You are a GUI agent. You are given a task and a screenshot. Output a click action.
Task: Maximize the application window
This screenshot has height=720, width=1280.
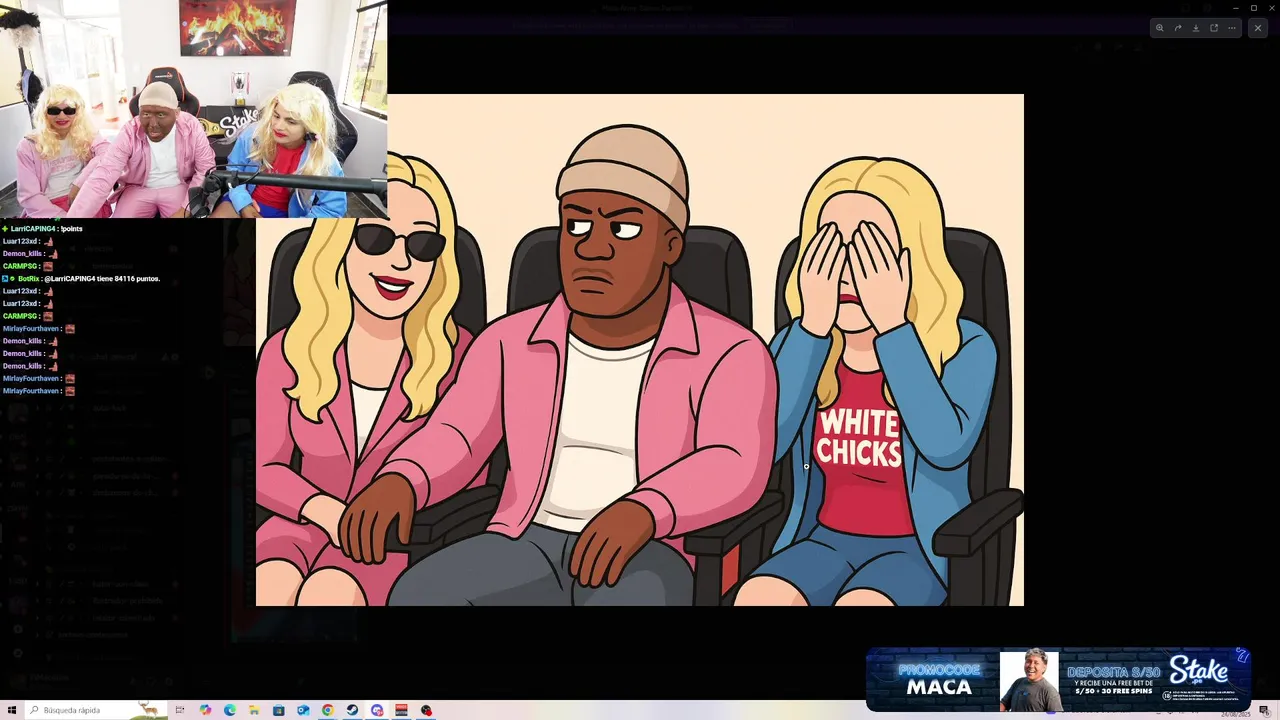pos(1253,8)
